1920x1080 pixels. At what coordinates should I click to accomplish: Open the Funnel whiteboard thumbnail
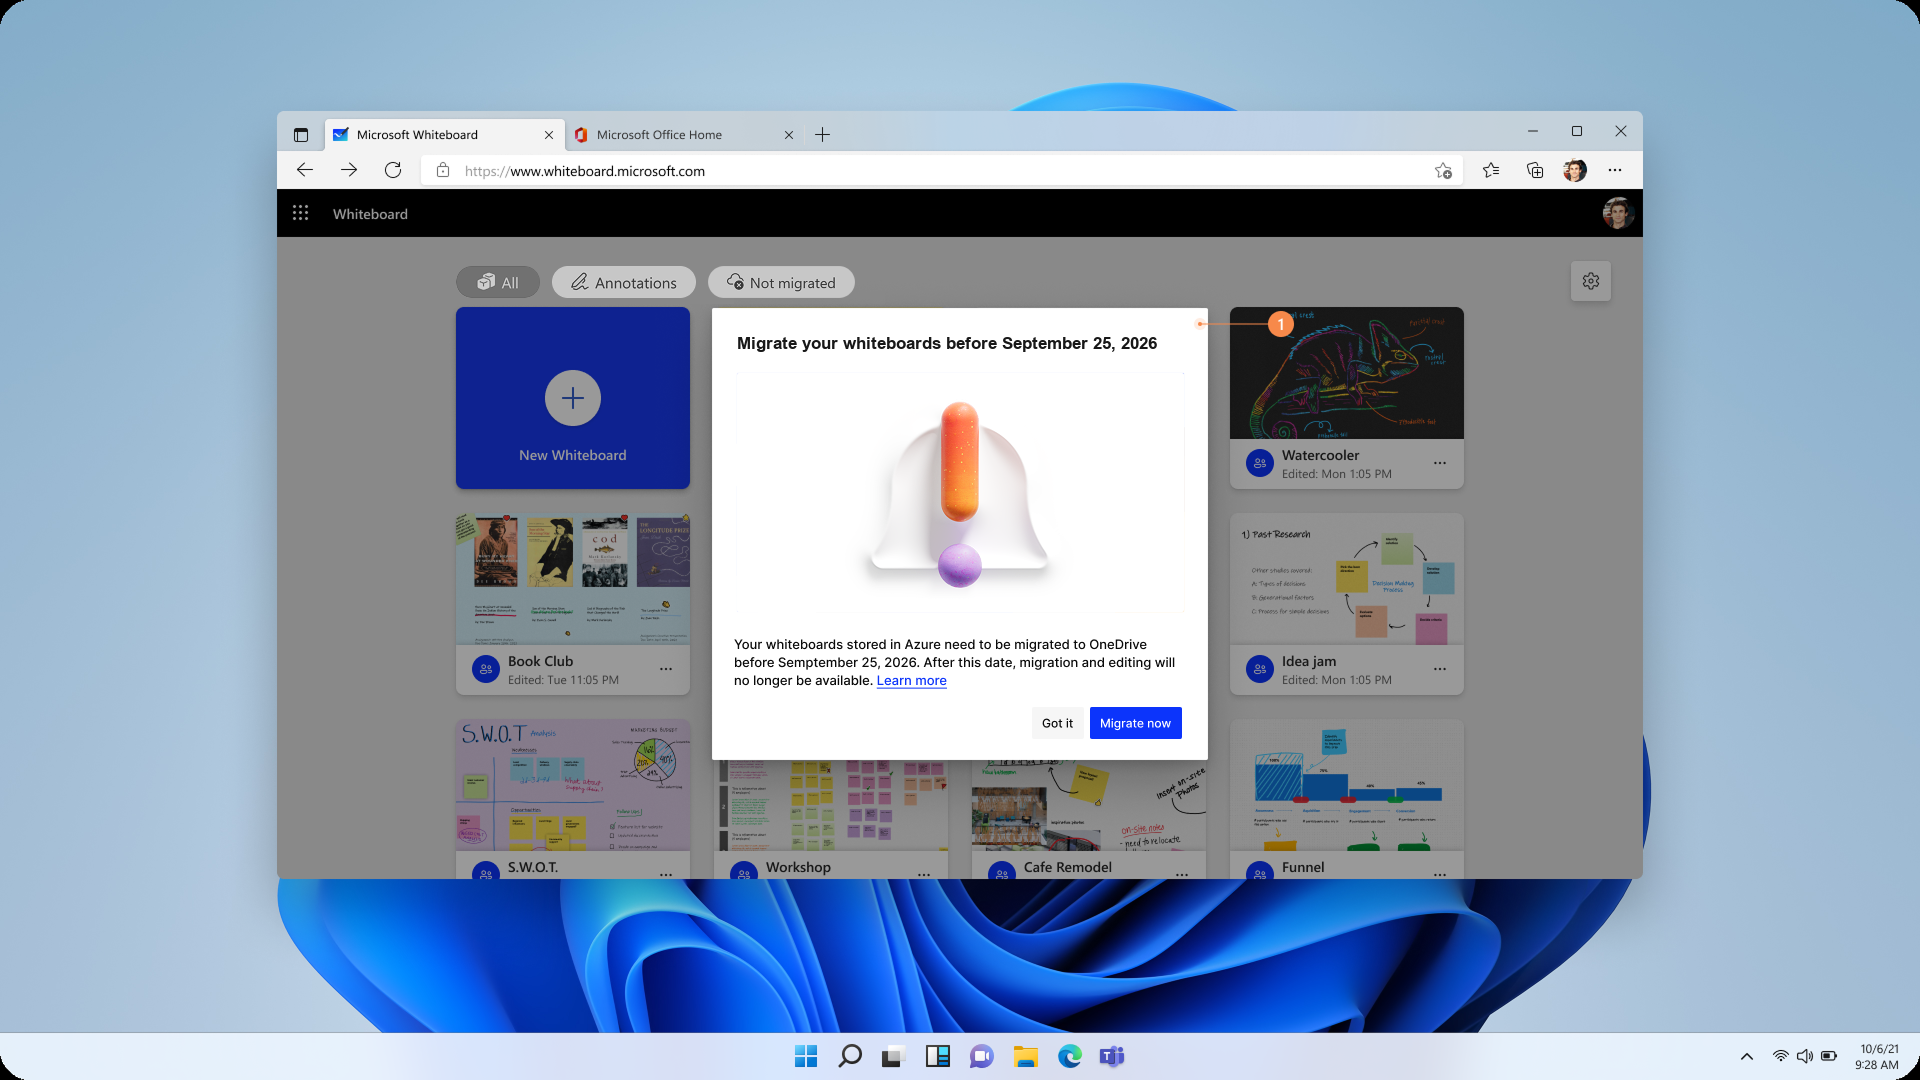1347,785
